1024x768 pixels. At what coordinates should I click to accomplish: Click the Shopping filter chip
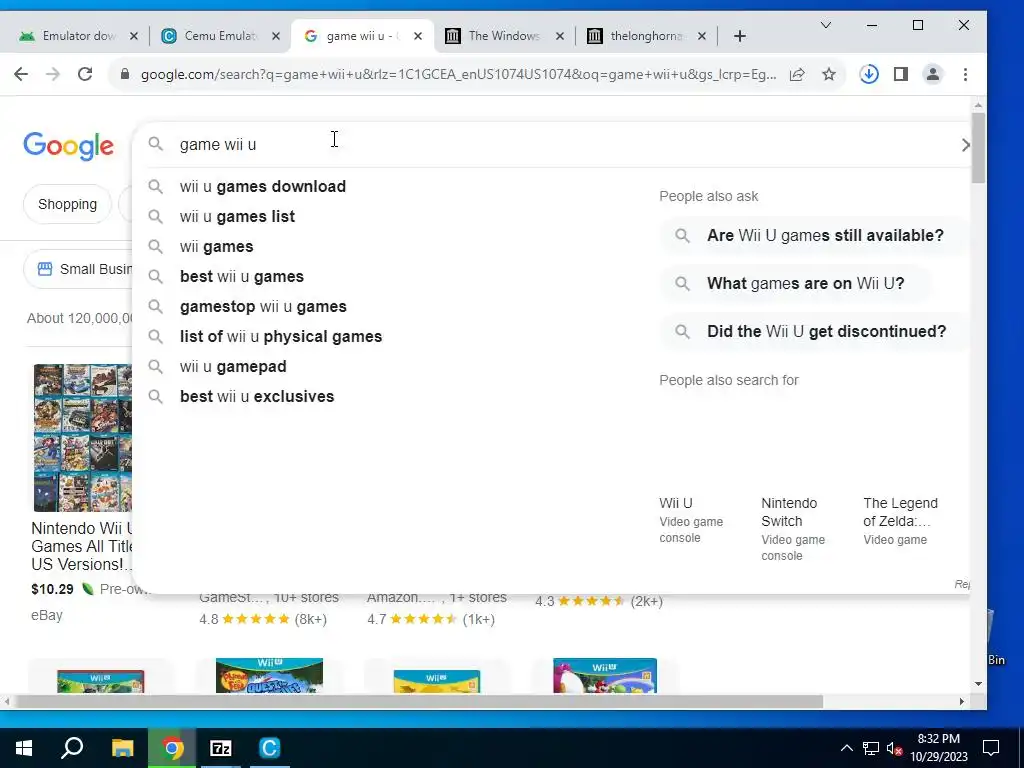point(67,204)
